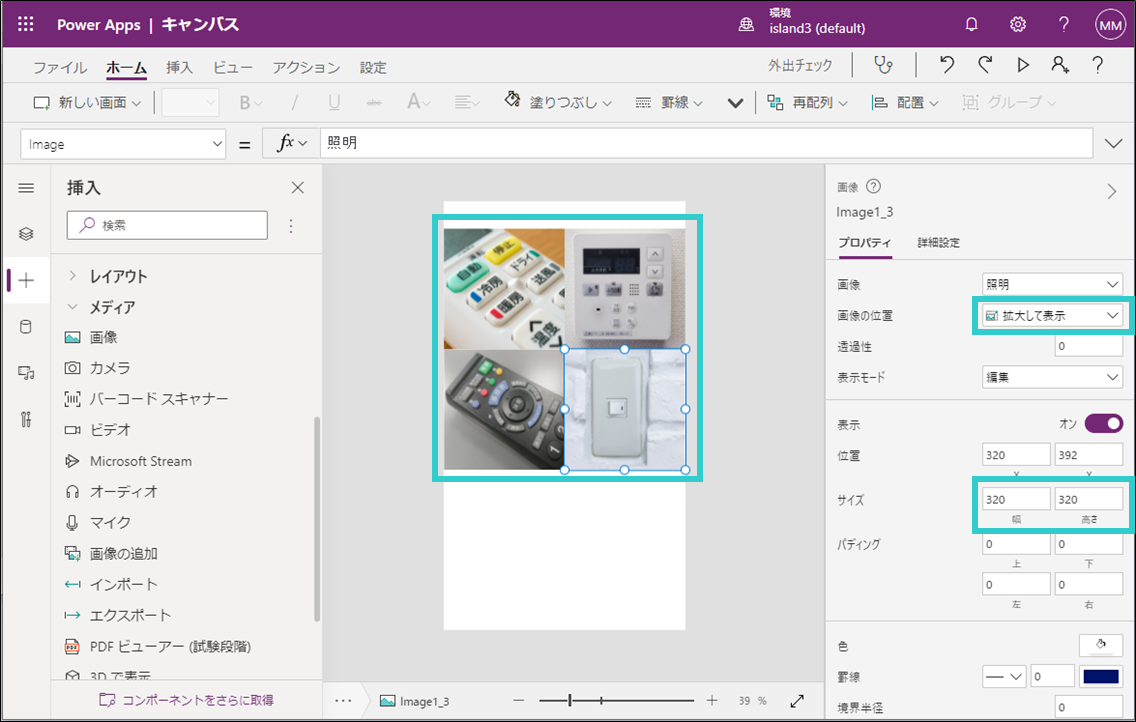Close the 挿入 panel
Screen dimensions: 1136x722
298,188
